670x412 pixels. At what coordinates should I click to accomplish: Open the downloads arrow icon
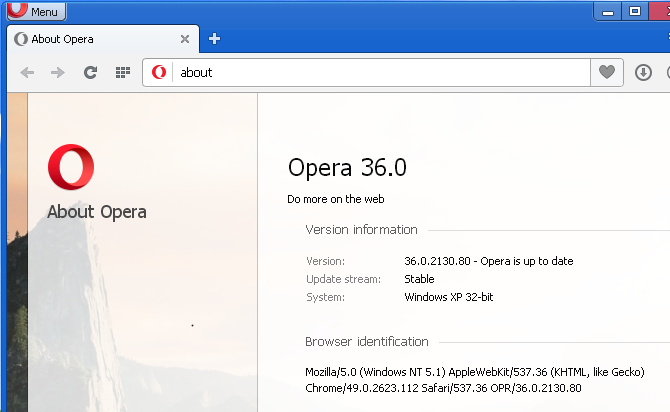pyautogui.click(x=644, y=72)
